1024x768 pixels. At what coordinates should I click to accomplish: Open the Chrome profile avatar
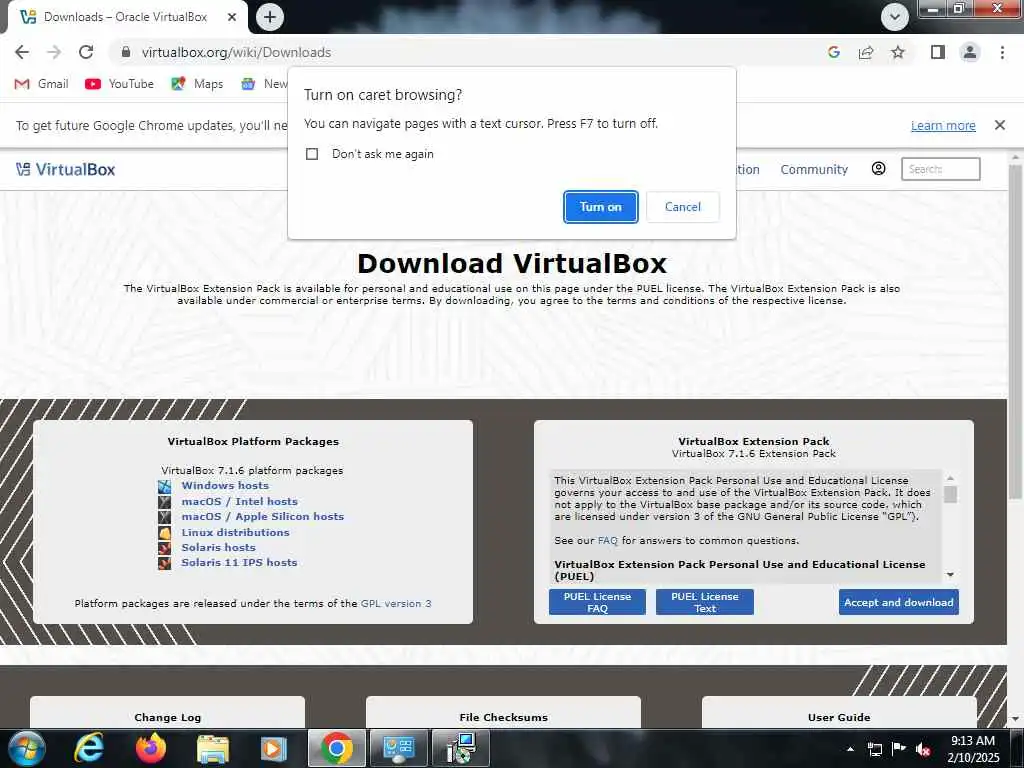pos(970,52)
